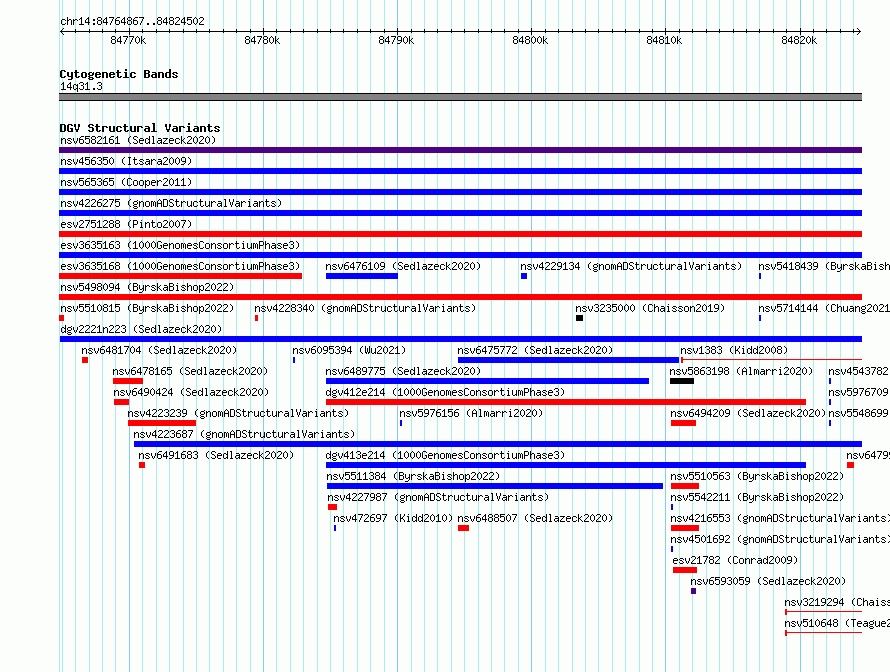Click the nsv565365 (Cooper2011) label
This screenshot has width=890, height=672.
coord(126,182)
